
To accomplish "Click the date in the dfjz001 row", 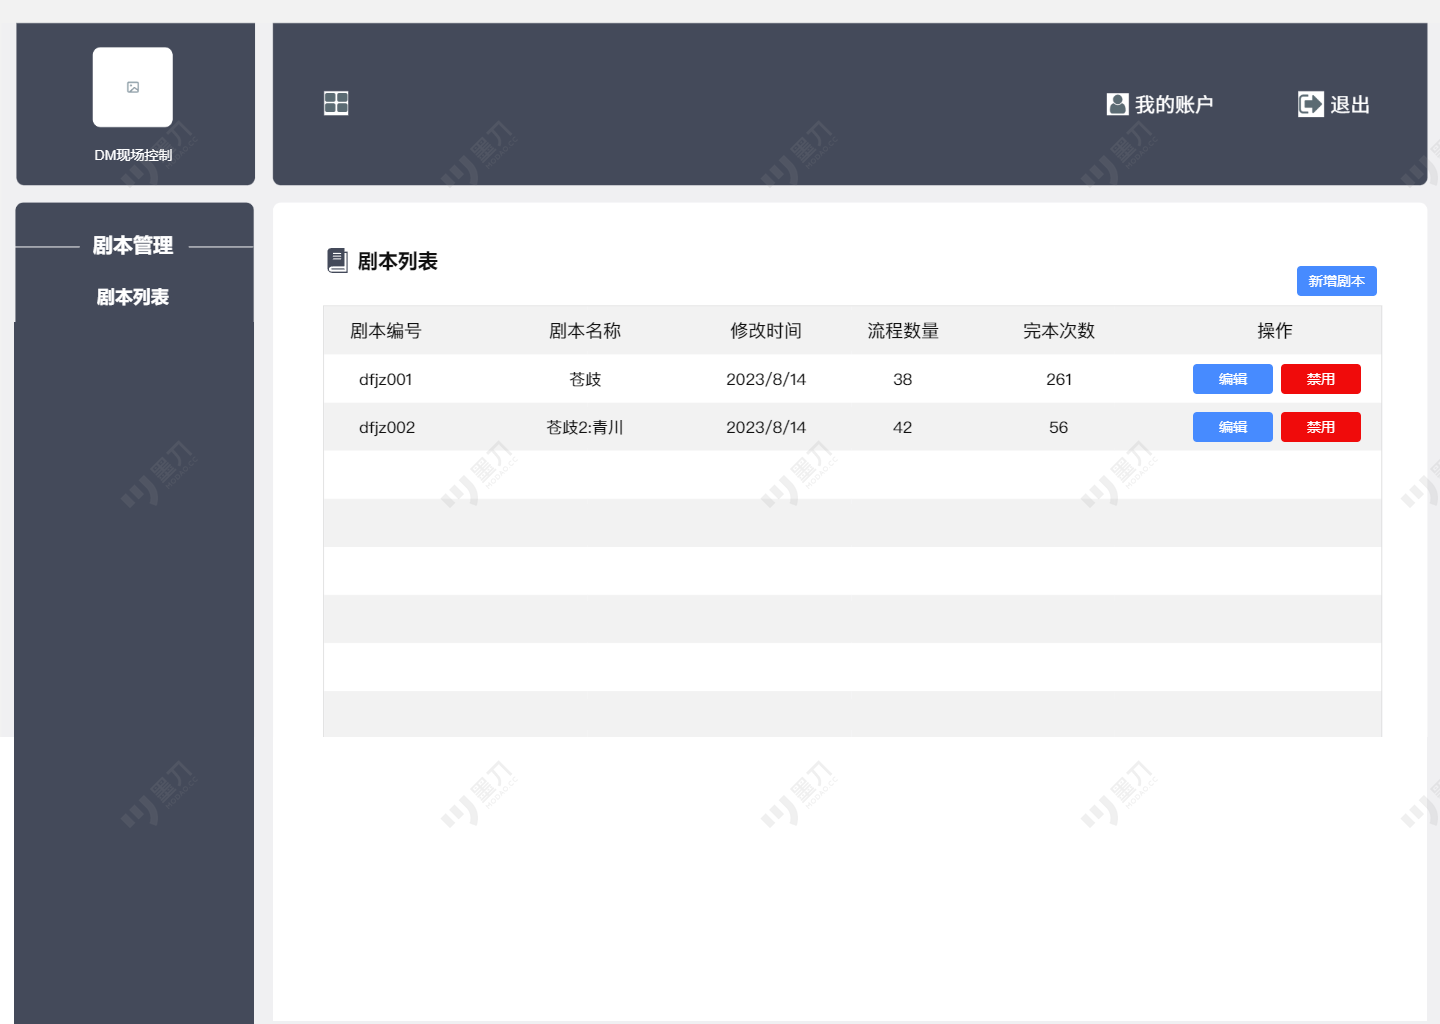I will point(766,379).
